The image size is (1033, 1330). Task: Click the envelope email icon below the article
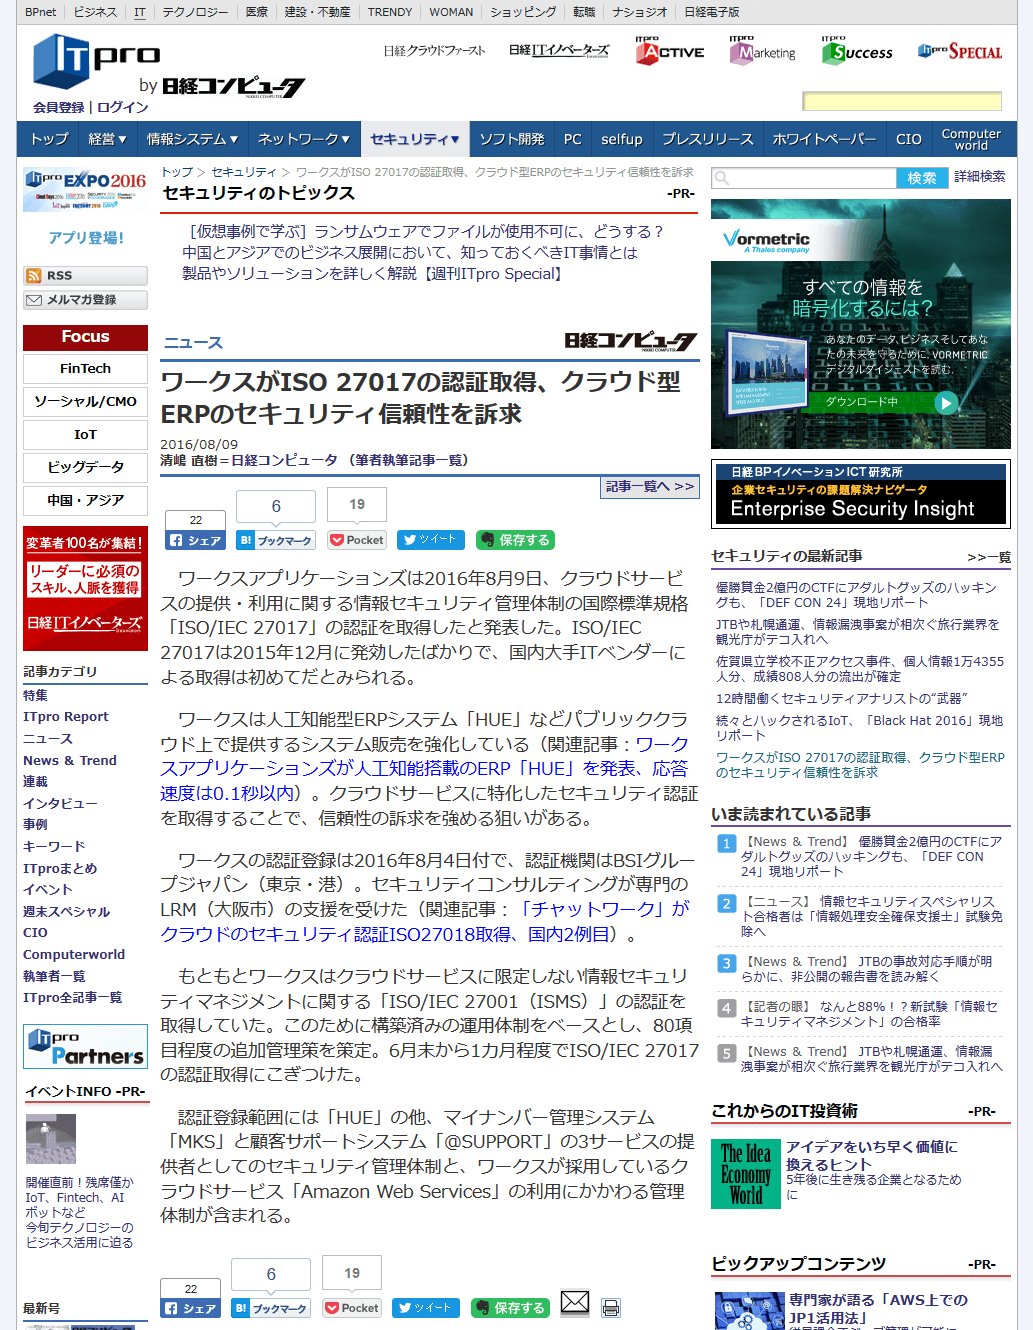[575, 1302]
